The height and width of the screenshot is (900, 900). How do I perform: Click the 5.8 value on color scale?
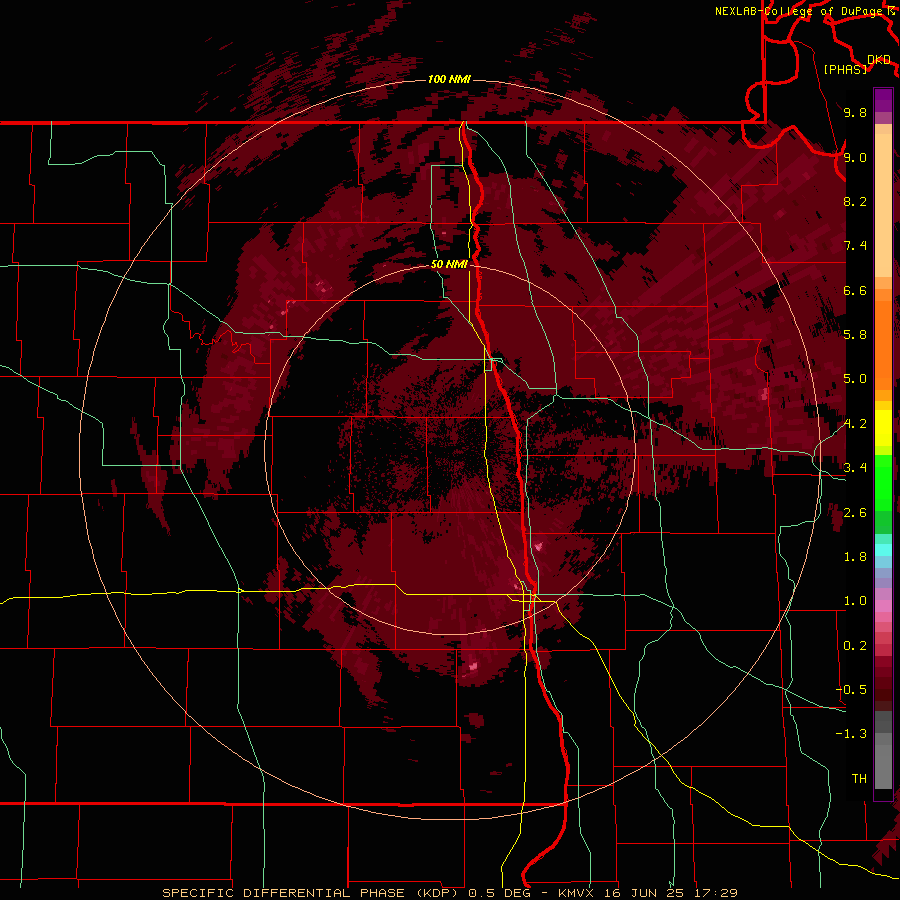pyautogui.click(x=855, y=335)
